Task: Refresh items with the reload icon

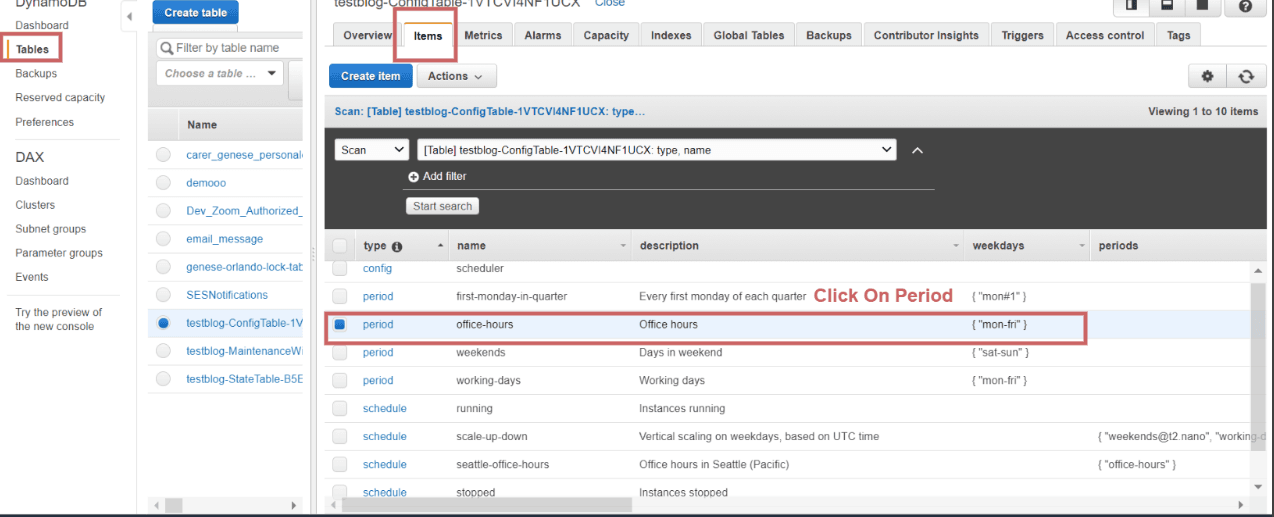Action: coord(1245,76)
